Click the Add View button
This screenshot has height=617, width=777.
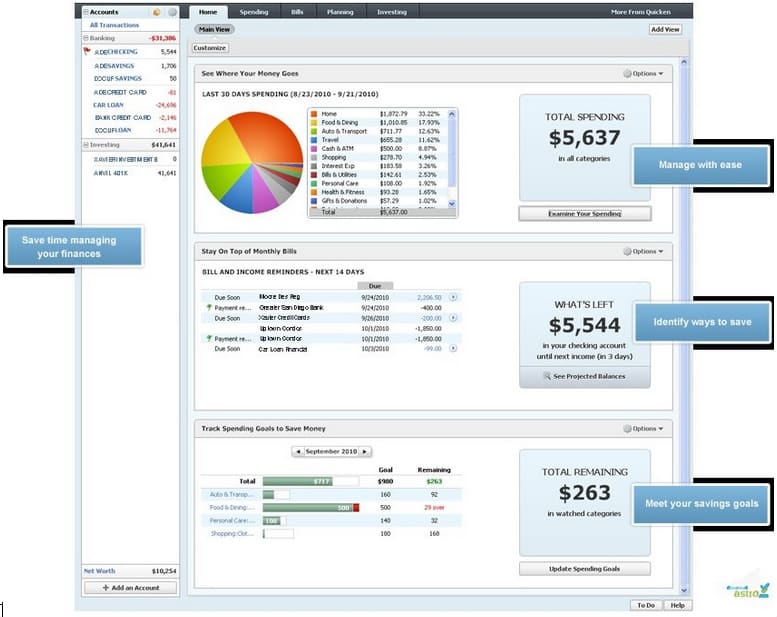665,30
